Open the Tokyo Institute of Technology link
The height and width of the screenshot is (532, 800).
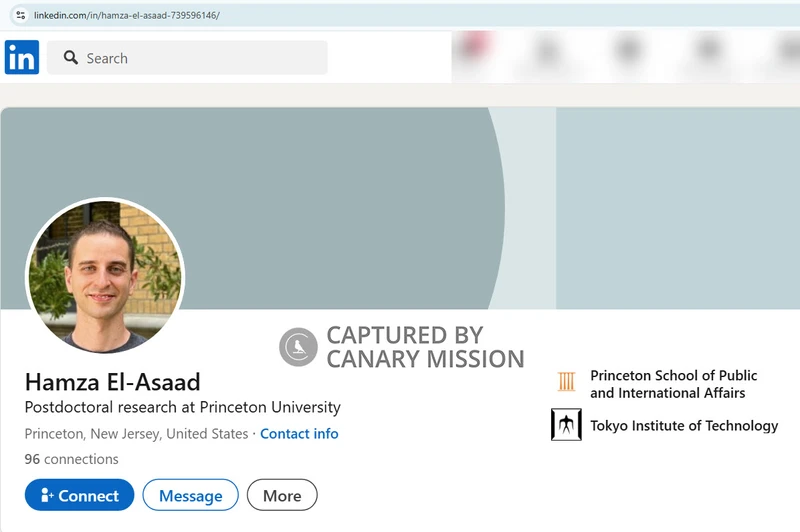(x=684, y=425)
